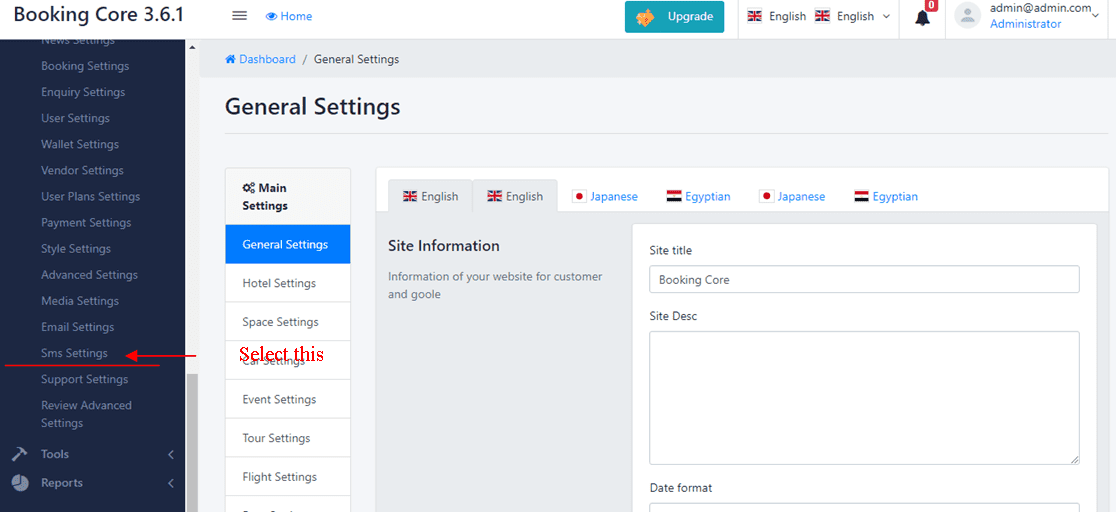
Task: Switch to the first Egyptian language tab
Action: (x=698, y=197)
